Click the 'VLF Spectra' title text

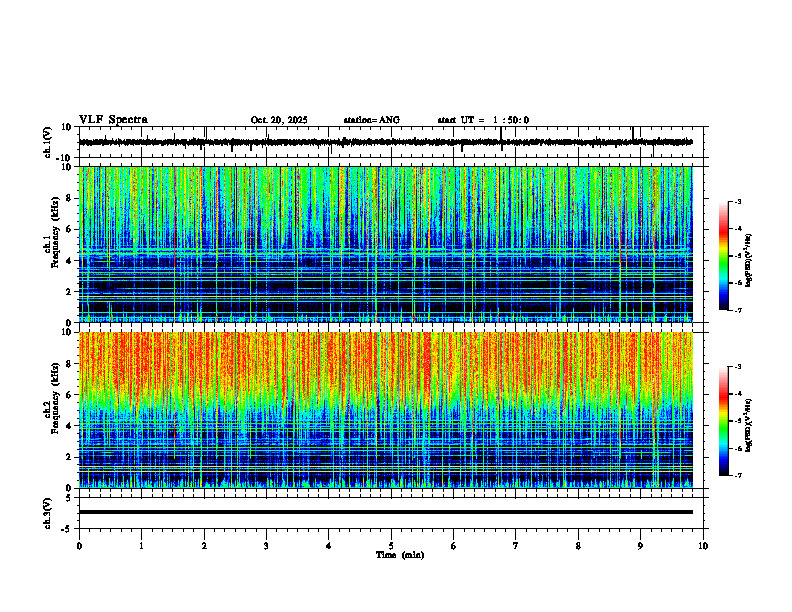[x=113, y=119]
